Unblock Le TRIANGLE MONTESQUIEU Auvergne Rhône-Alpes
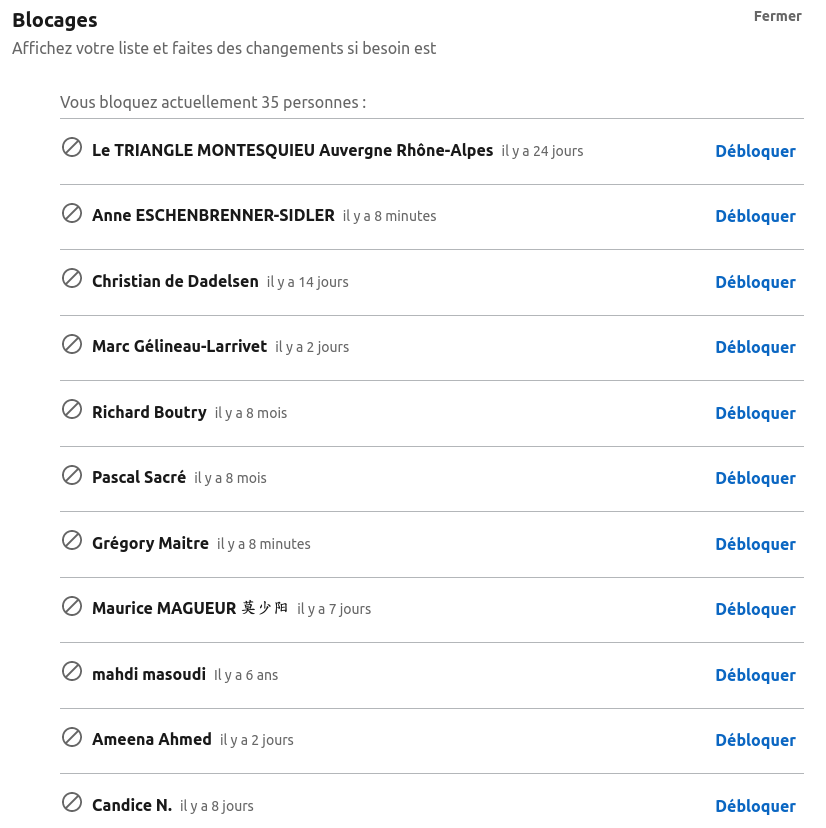Image resolution: width=826 pixels, height=828 pixels. point(755,151)
